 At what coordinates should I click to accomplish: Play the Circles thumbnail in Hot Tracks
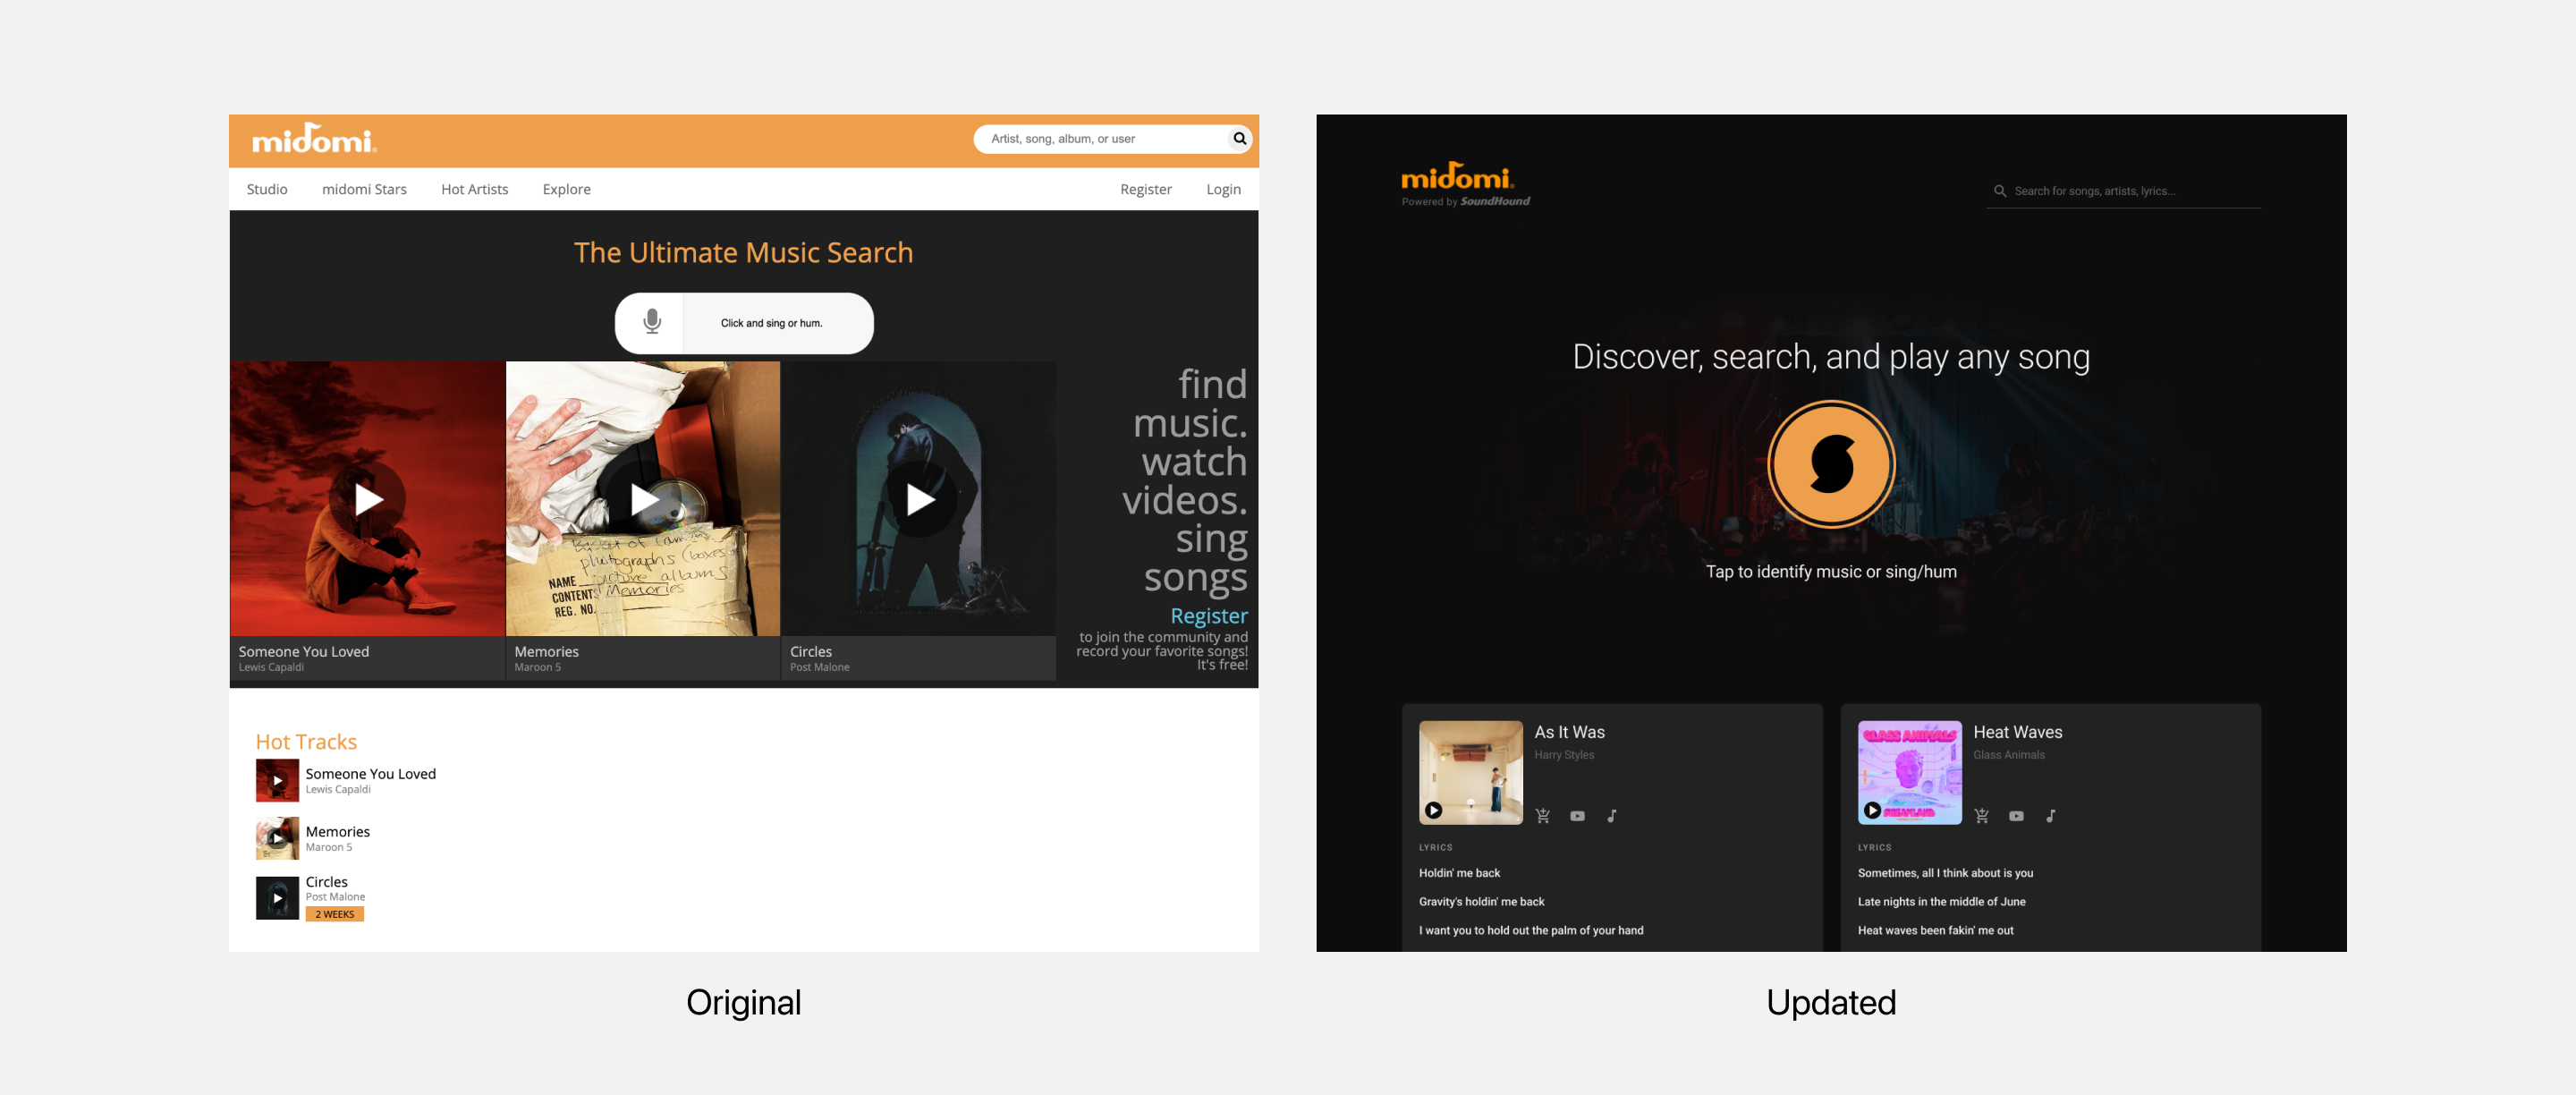point(277,897)
